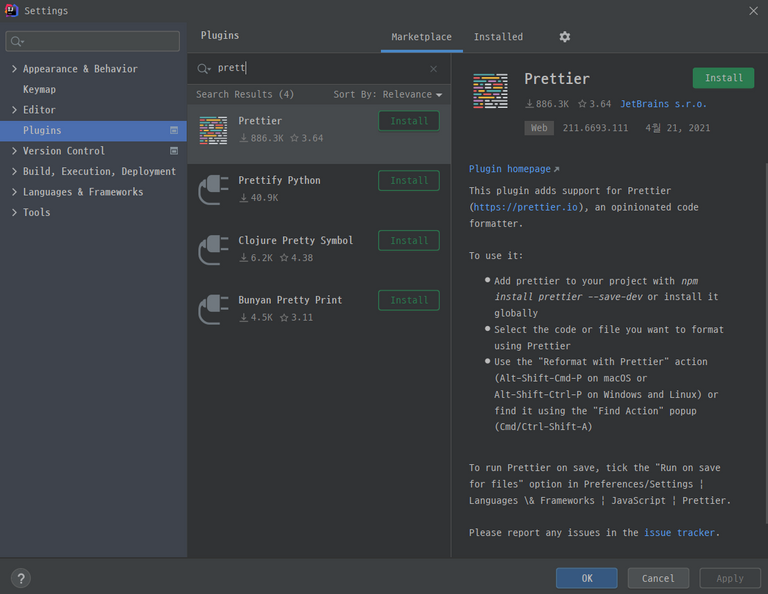Expand Build, Execution, Deployment section
The image size is (768, 594).
pos(14,171)
